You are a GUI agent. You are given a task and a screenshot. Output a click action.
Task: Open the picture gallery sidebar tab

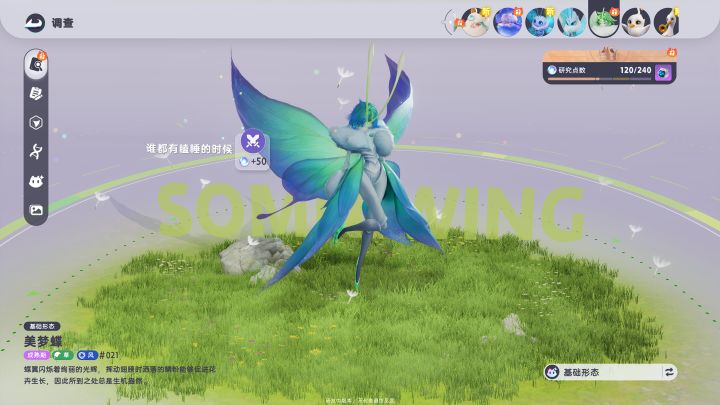point(36,210)
